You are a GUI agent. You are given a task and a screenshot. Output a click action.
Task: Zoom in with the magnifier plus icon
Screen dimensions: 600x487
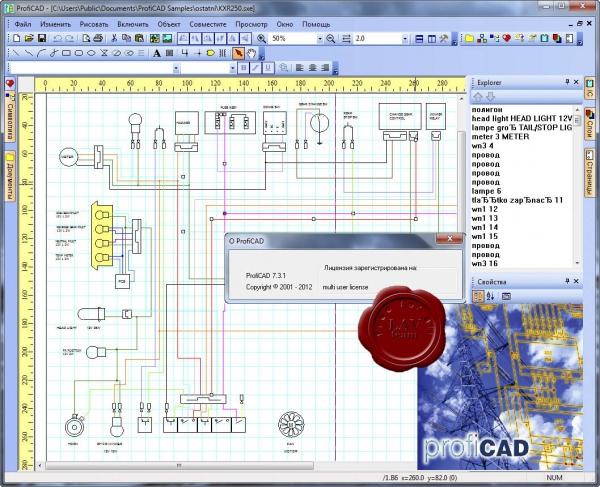coord(261,38)
